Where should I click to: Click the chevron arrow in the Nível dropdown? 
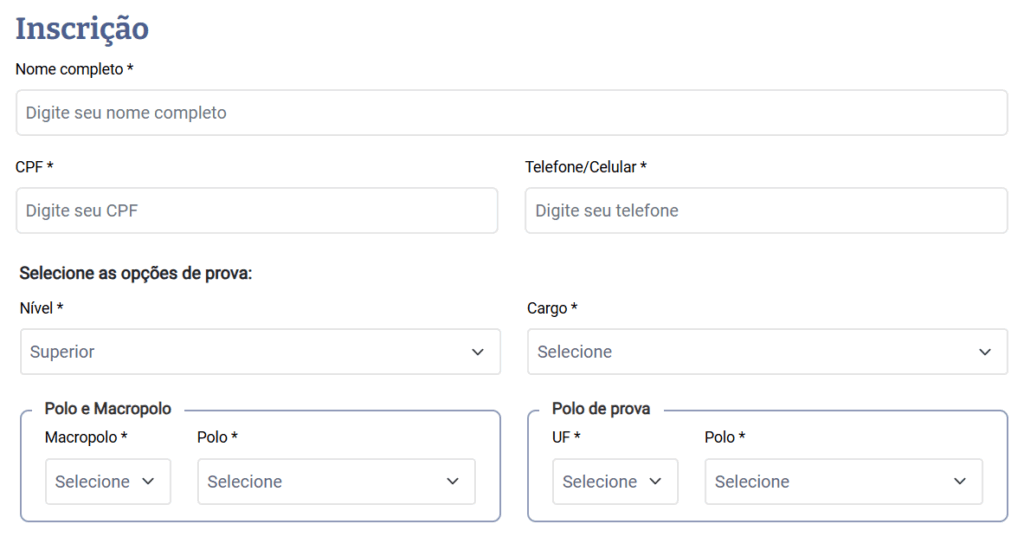pyautogui.click(x=477, y=352)
